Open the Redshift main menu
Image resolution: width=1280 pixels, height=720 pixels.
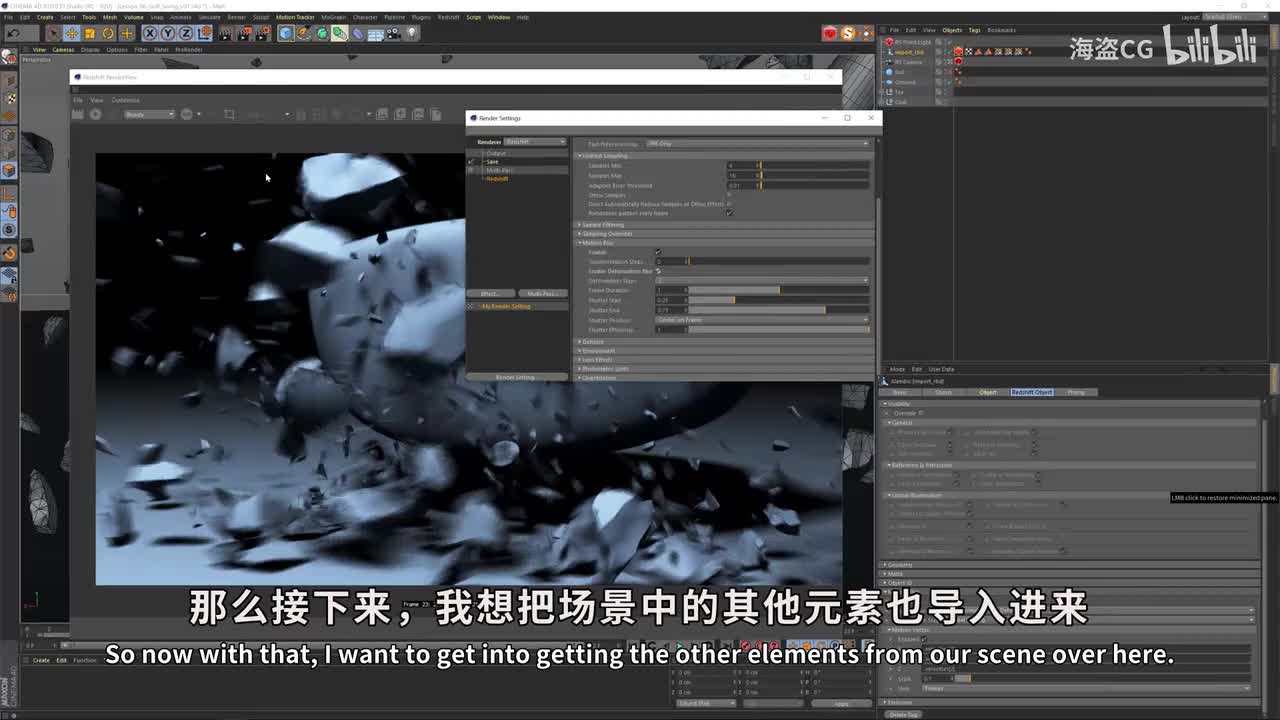click(x=449, y=17)
